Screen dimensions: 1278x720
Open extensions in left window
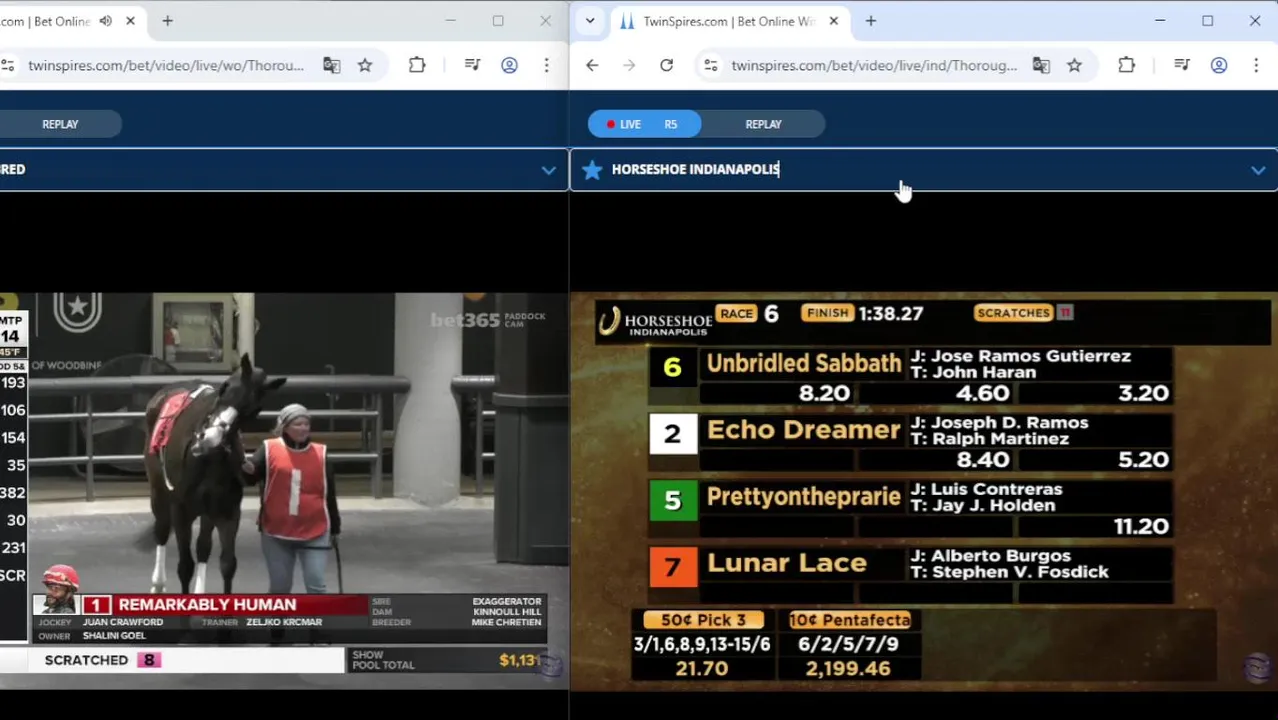click(x=417, y=66)
